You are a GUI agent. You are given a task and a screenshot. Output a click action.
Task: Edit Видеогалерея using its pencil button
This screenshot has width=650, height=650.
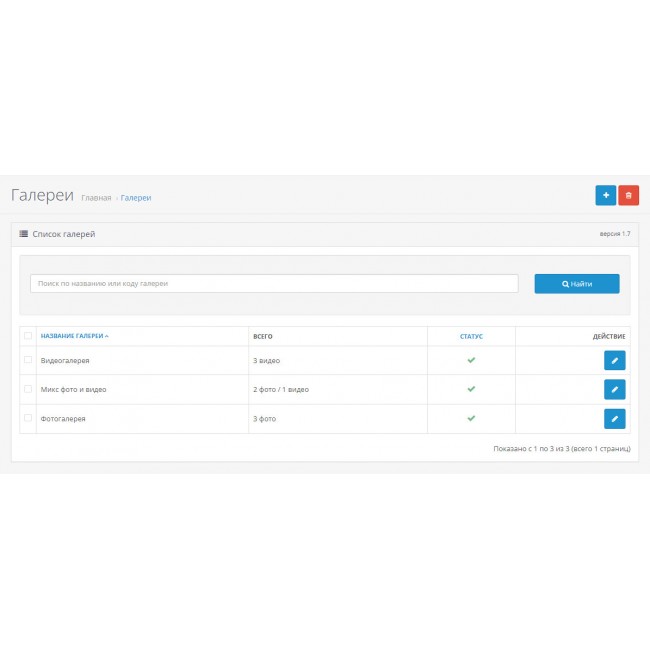[614, 360]
